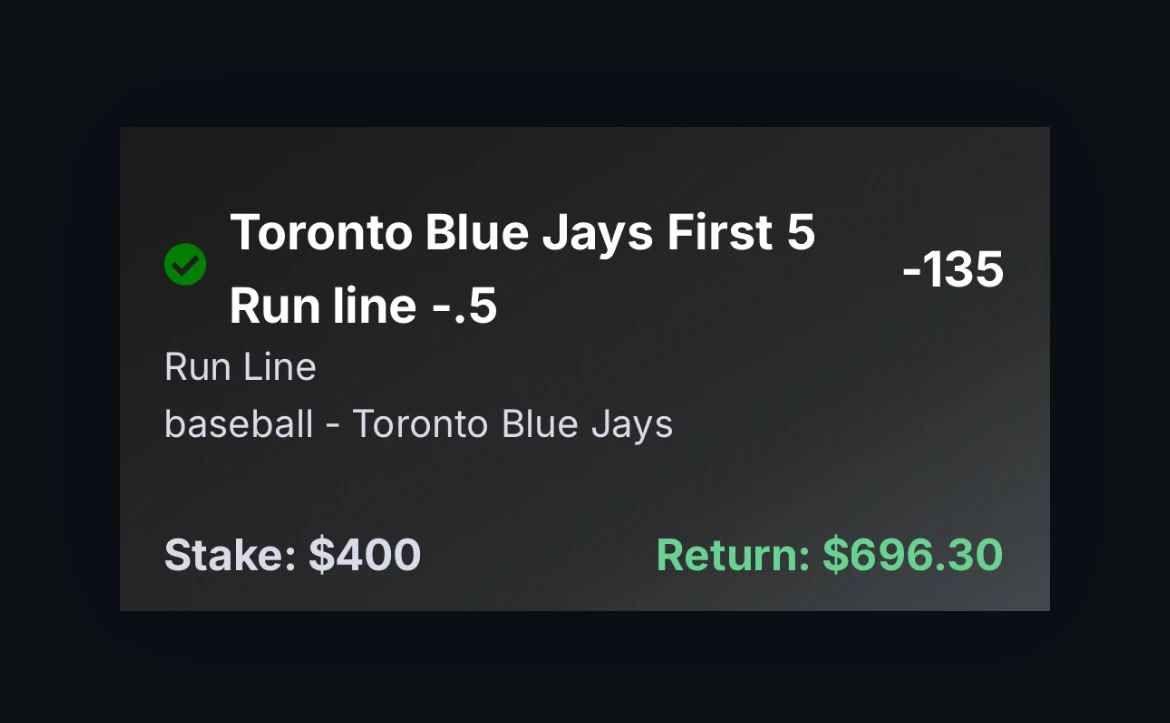
Task: Open the Toronto Blue Jays First 5 title
Action: pyautogui.click(x=522, y=233)
